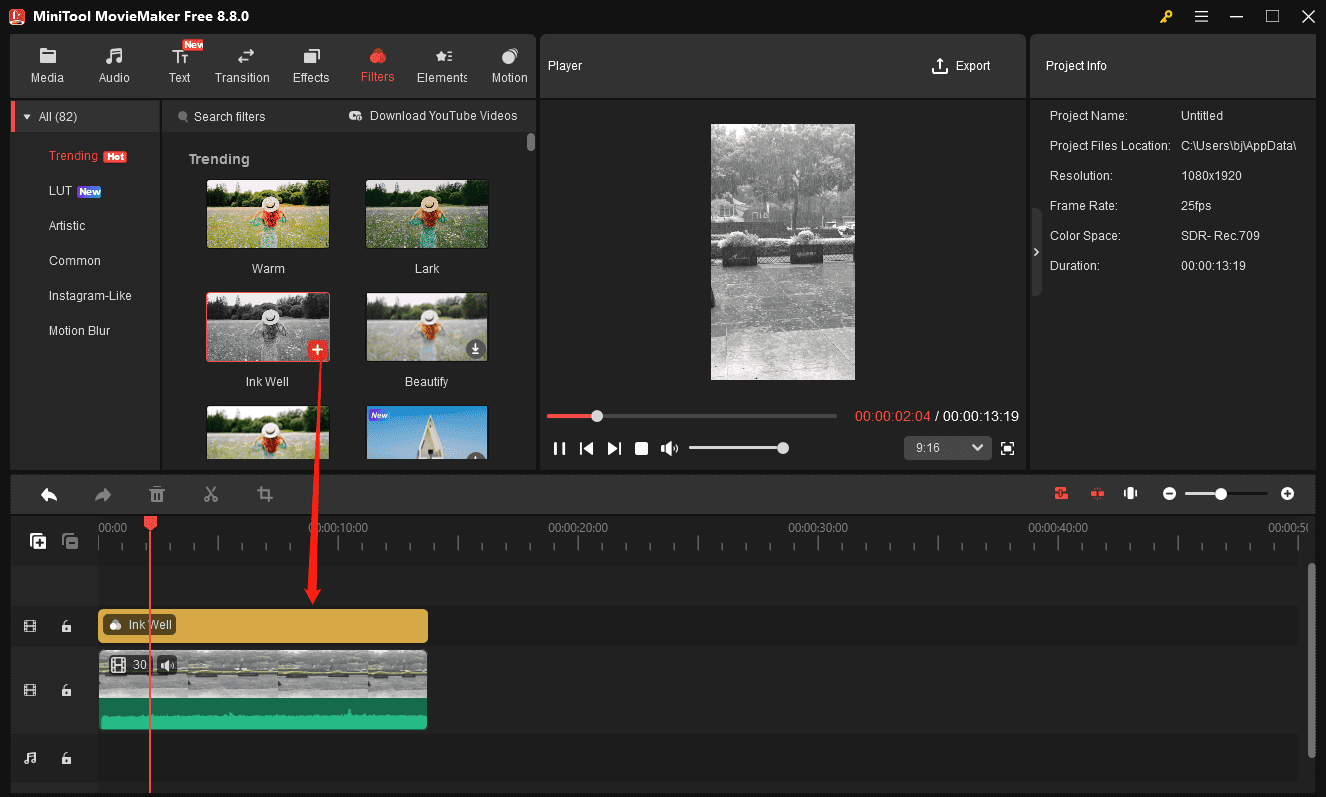1326x797 pixels.
Task: Click the Redo arrow
Action: (103, 494)
